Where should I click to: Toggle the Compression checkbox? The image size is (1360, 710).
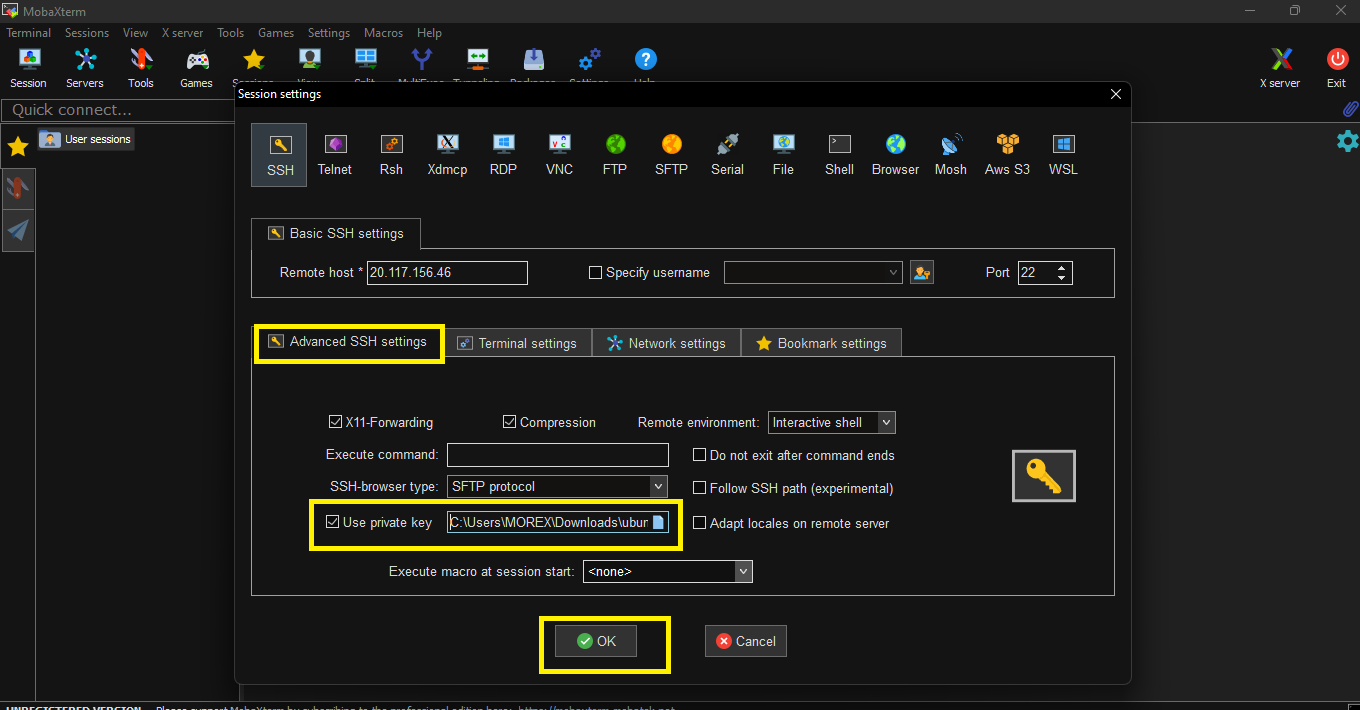[x=509, y=422]
